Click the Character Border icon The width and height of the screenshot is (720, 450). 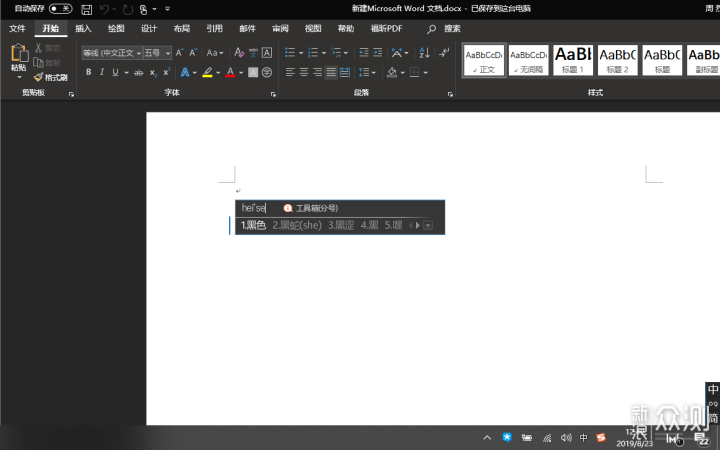coord(267,52)
